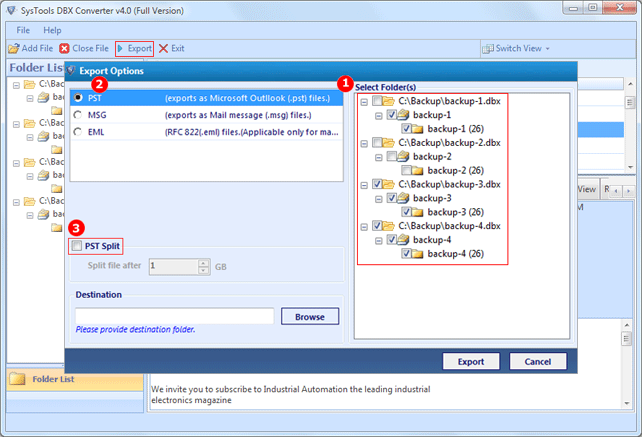Collapse the C:\Backup\backup-3.dbx tree node
642x437 pixels.
(x=364, y=186)
